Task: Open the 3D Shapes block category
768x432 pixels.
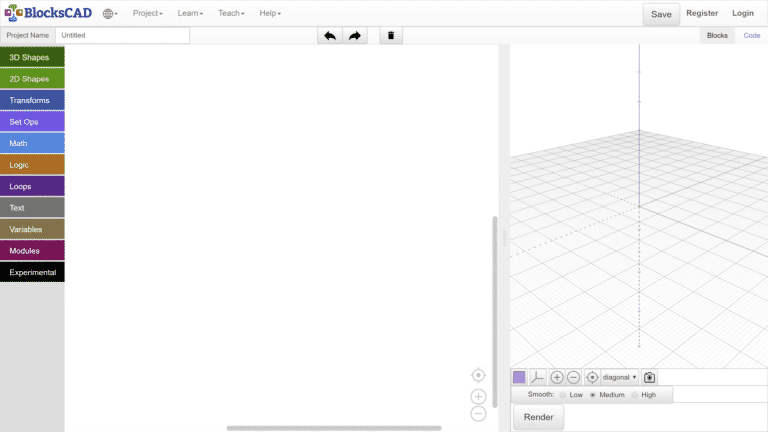Action: (x=32, y=58)
